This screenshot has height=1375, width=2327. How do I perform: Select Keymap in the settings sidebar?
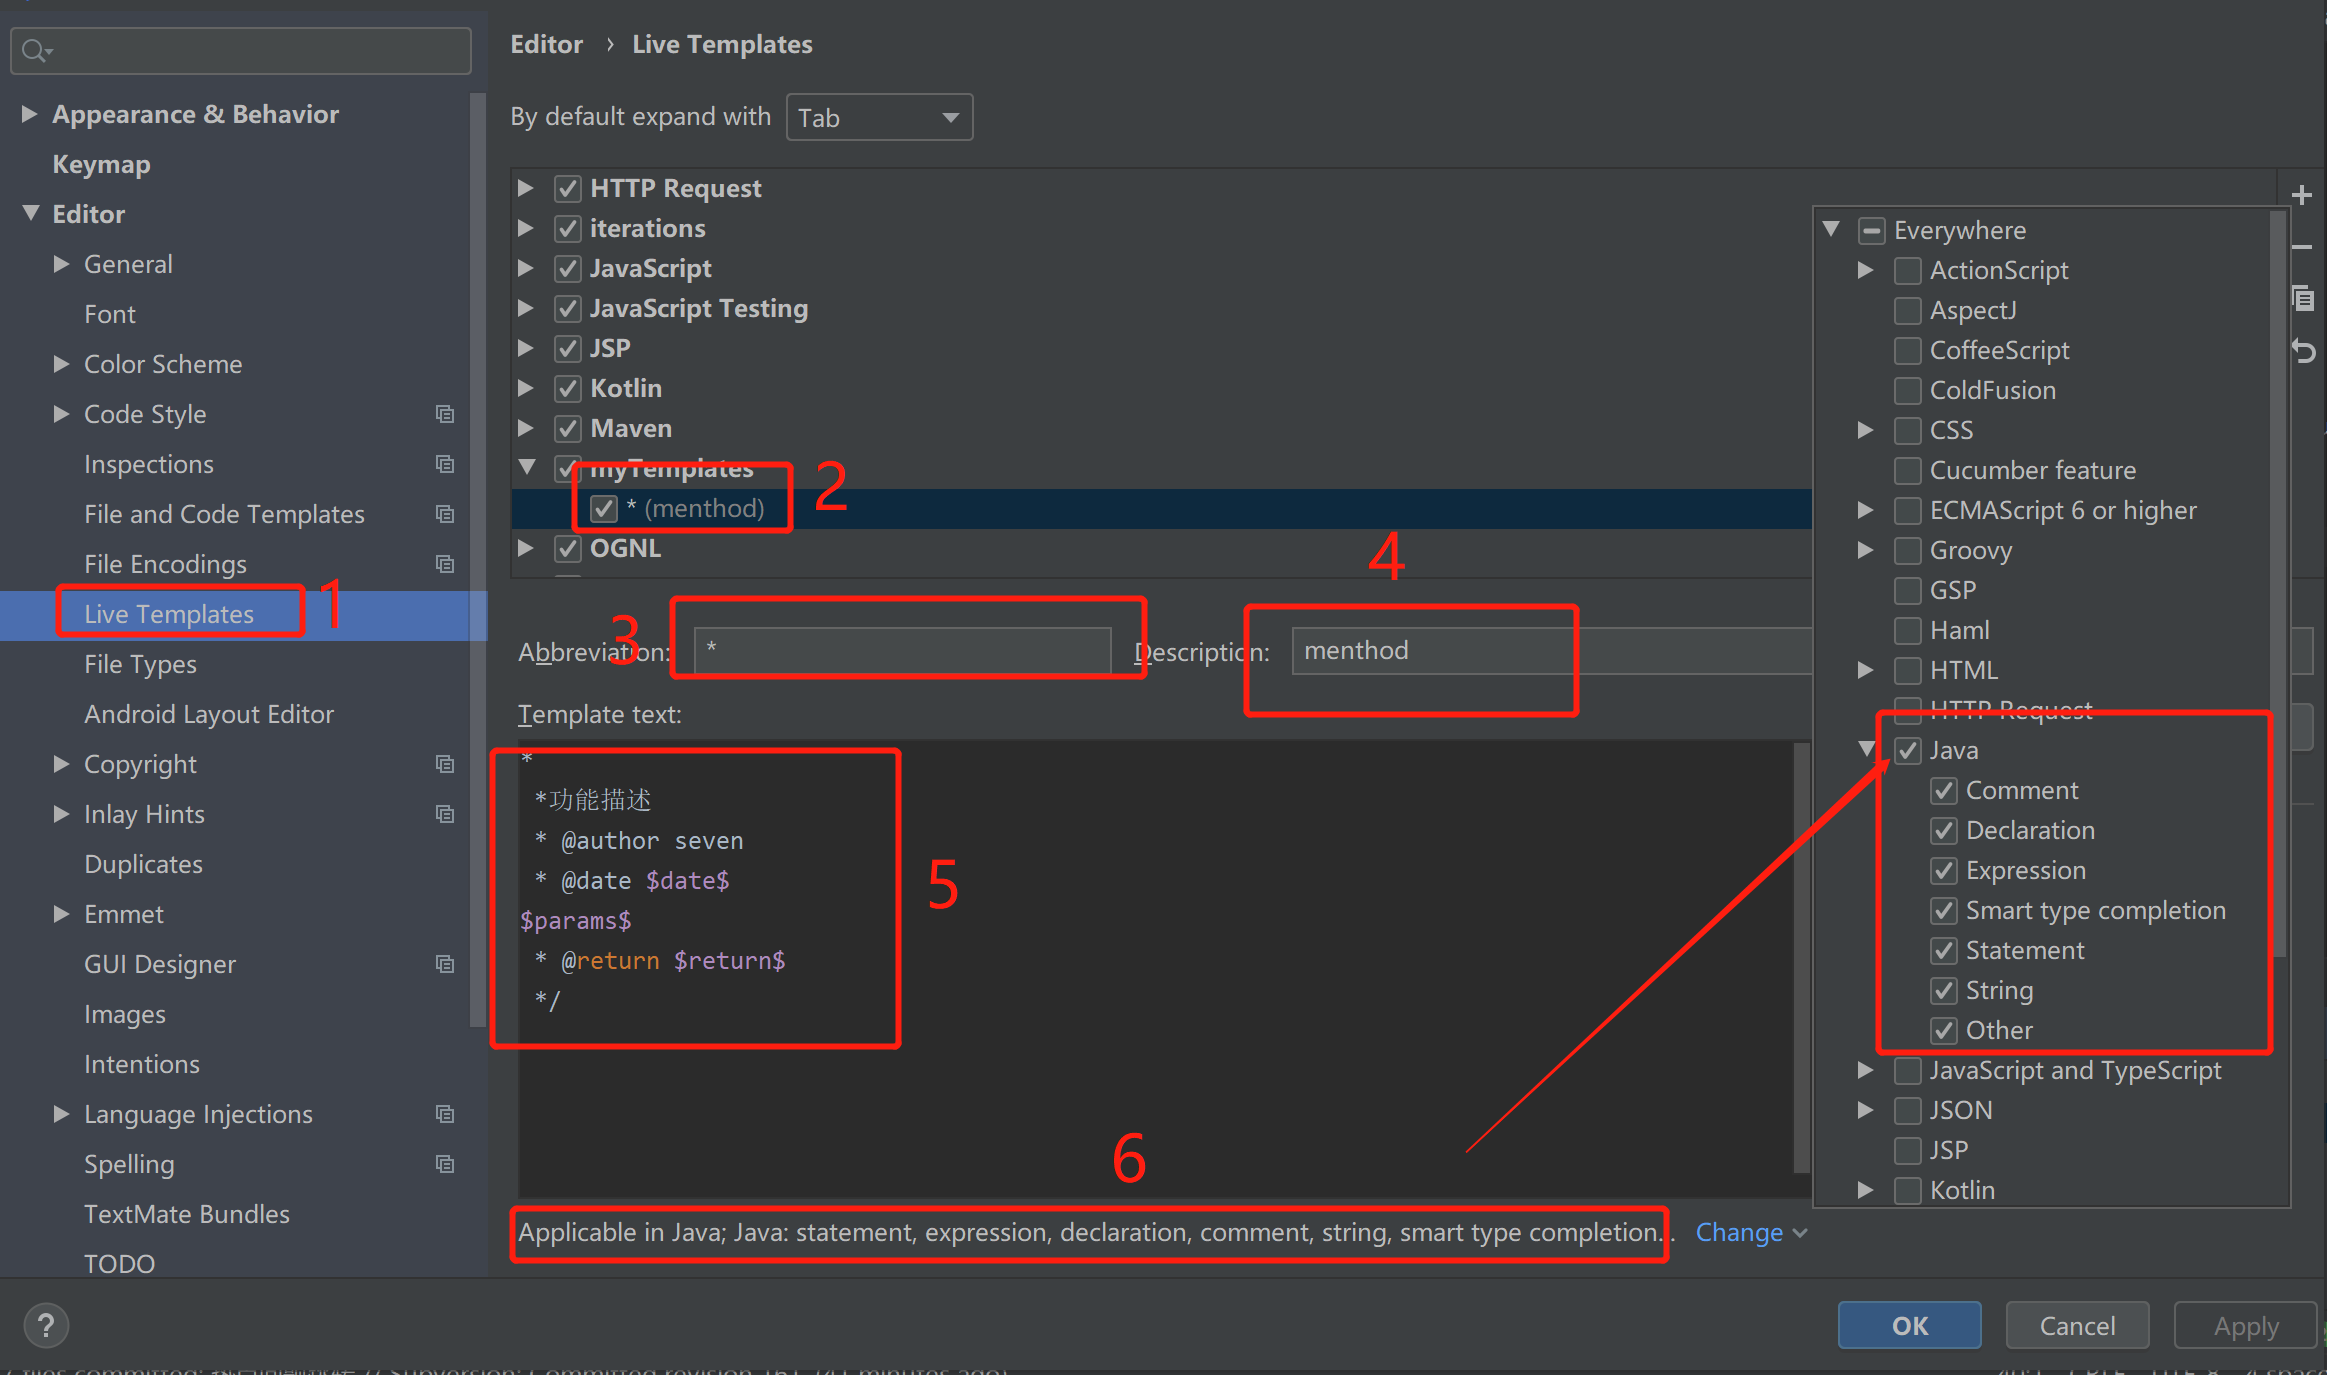(101, 163)
